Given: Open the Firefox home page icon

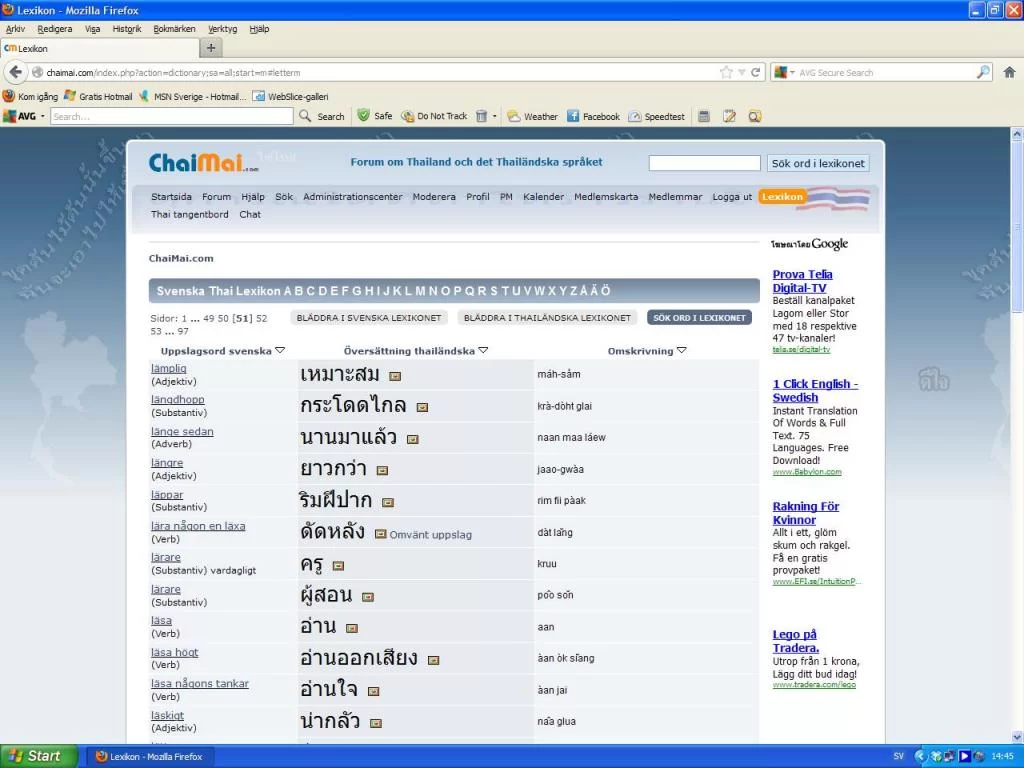Looking at the screenshot, I should [x=1009, y=72].
